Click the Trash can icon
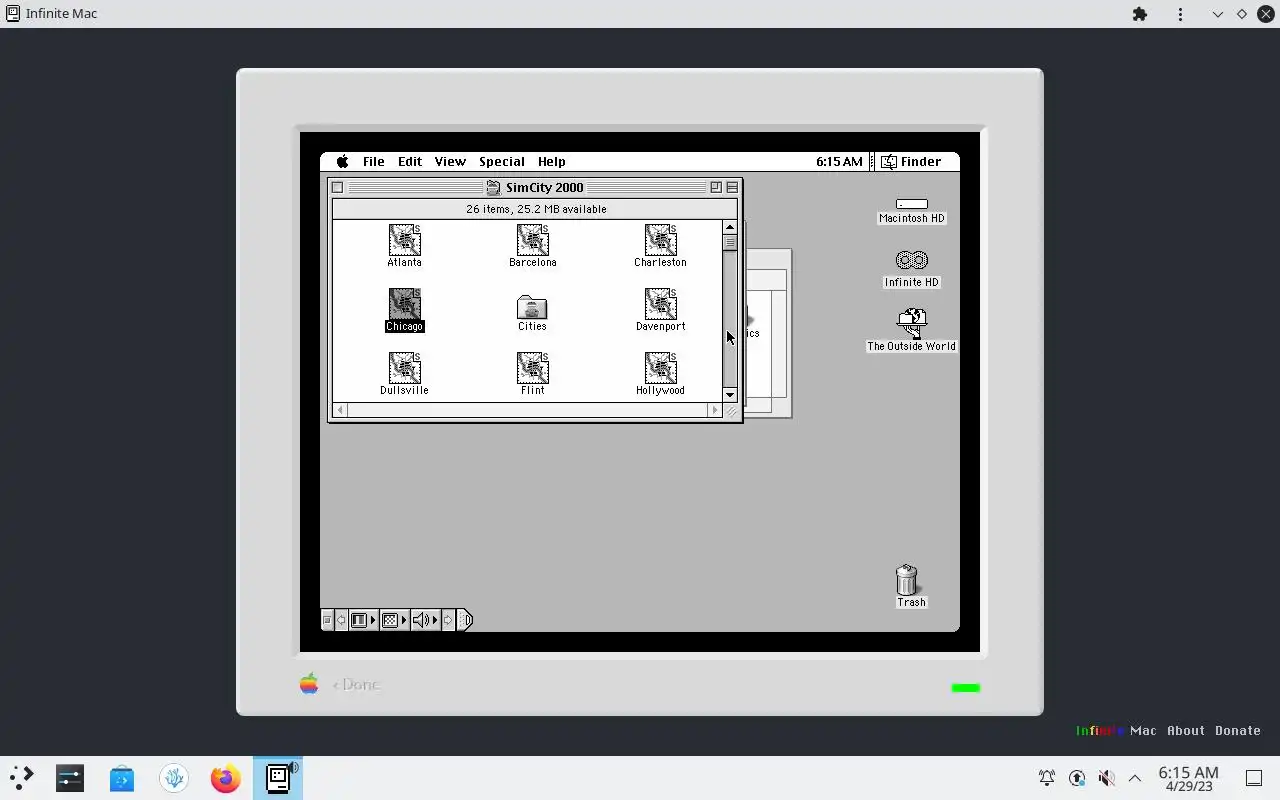The image size is (1280, 800). (906, 580)
